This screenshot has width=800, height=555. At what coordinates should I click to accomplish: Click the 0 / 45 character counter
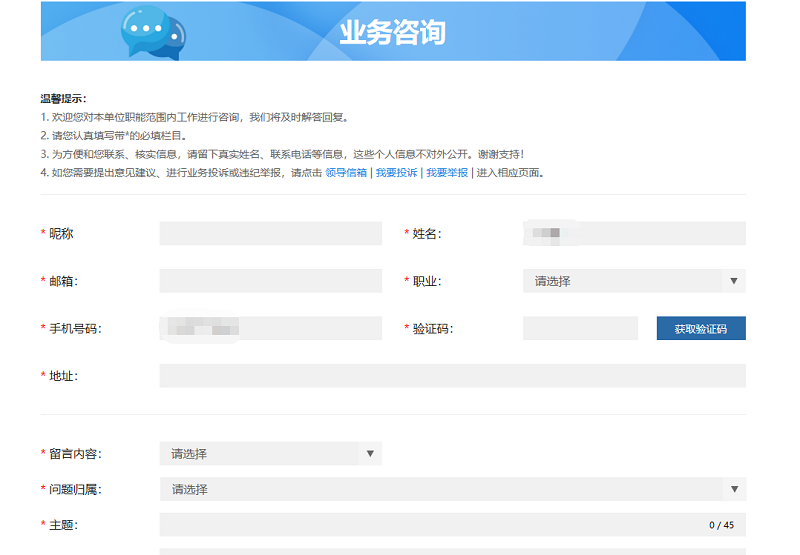721,525
